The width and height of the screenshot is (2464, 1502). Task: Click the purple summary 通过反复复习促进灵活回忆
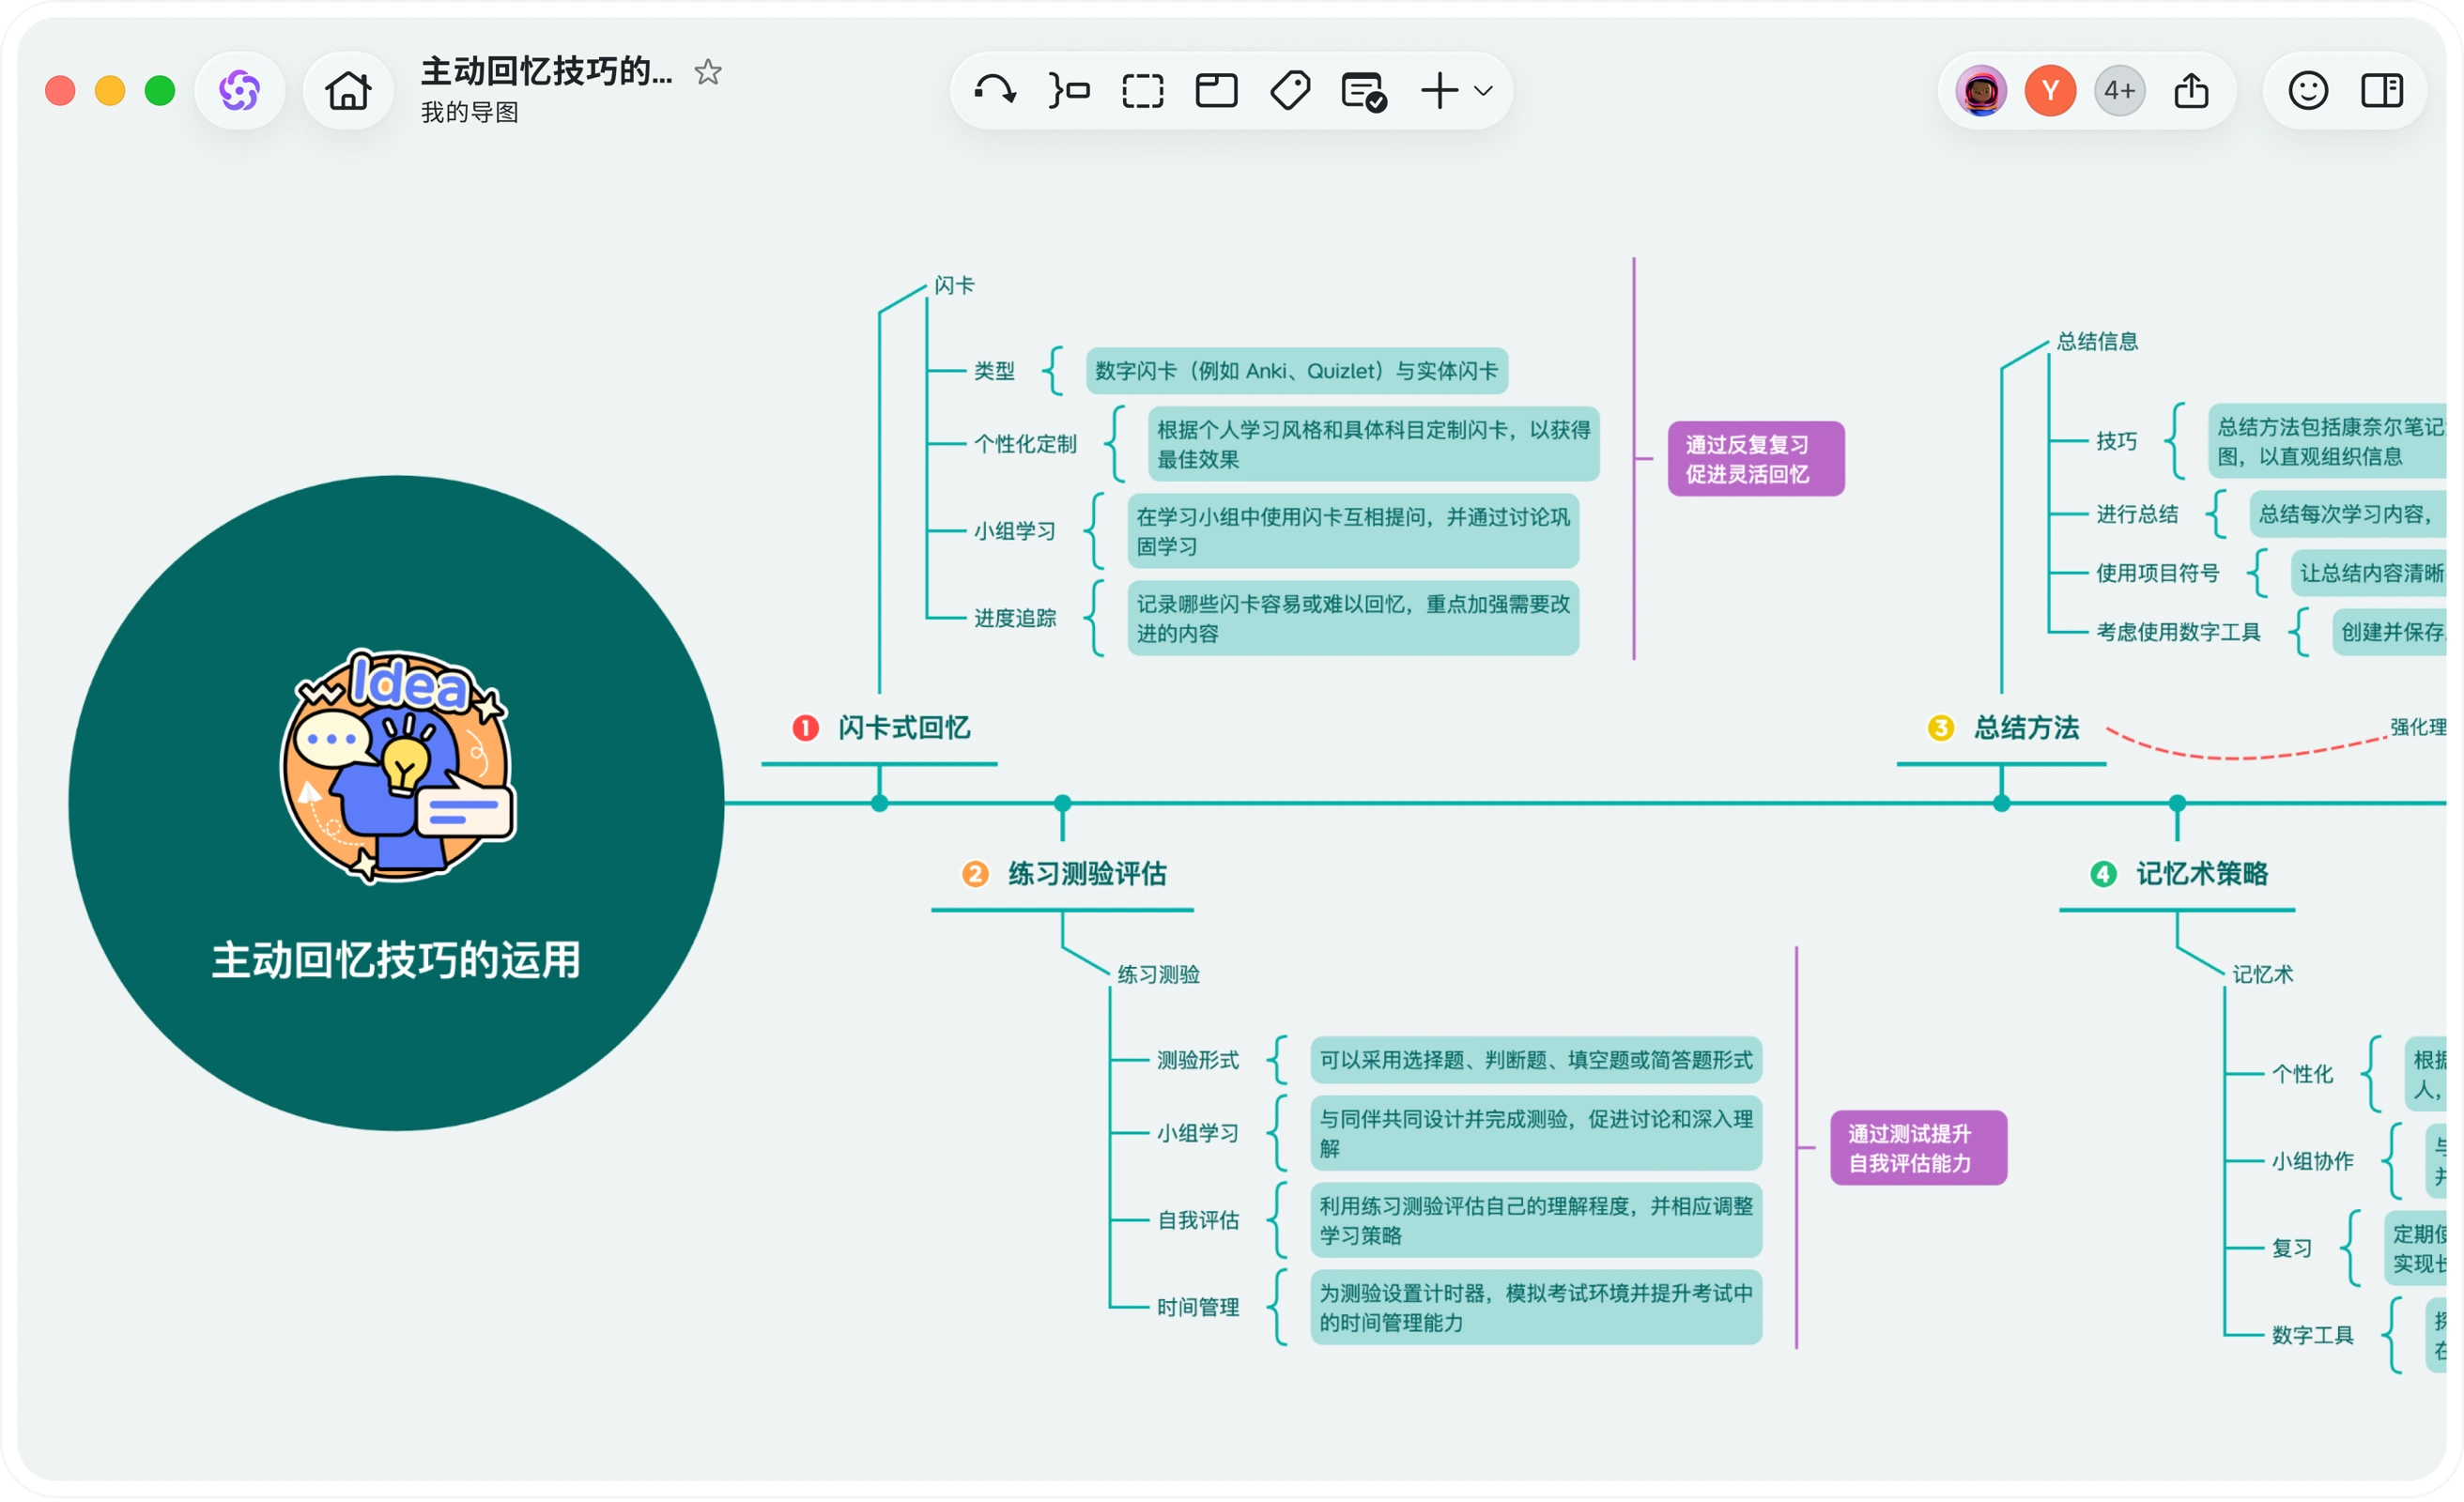click(1756, 459)
